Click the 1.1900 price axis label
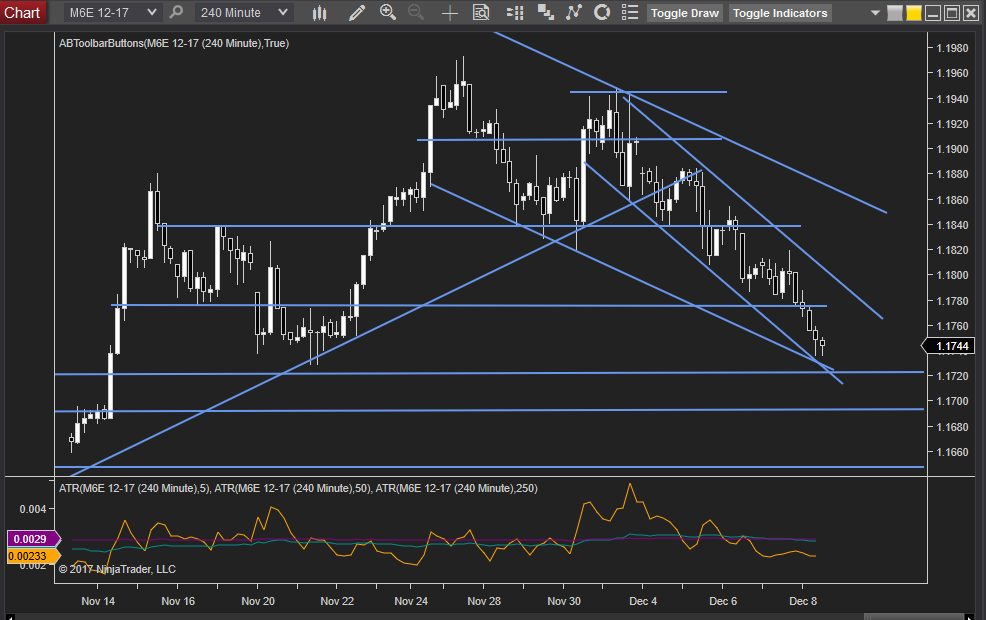This screenshot has height=620, width=986. (952, 150)
